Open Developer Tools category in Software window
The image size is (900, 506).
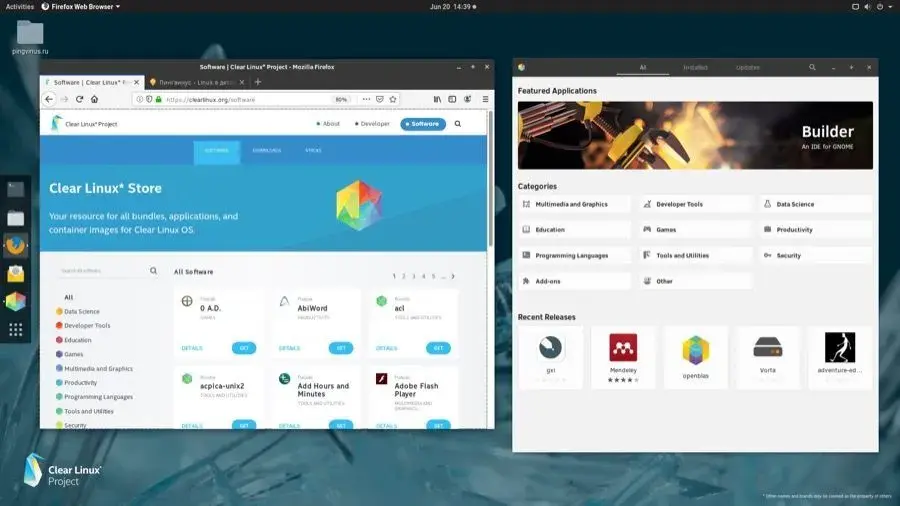coord(695,204)
